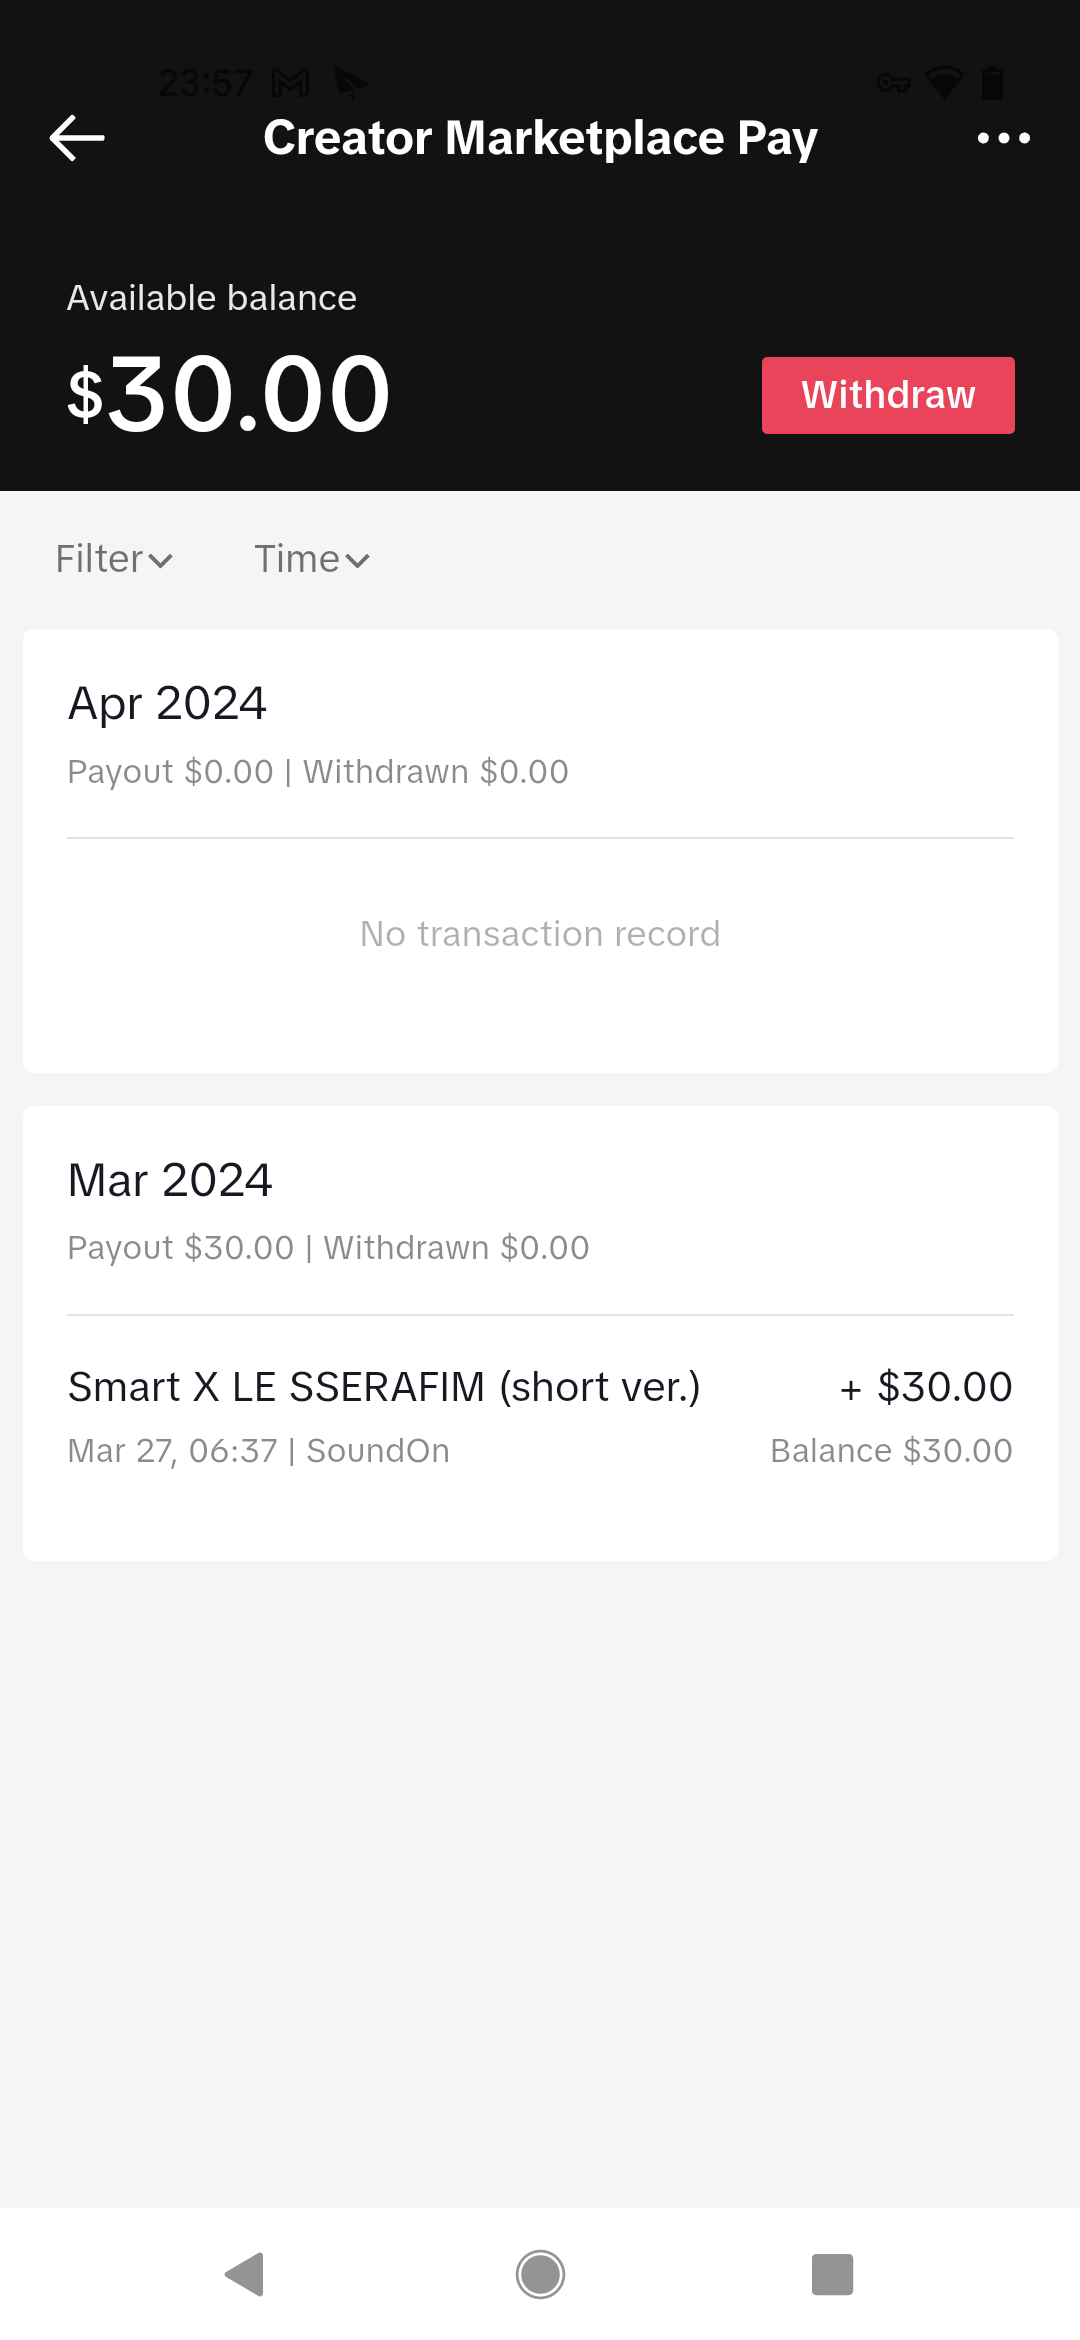Tap the $30.00 available balance amount
Image resolution: width=1080 pixels, height=2340 pixels.
(229, 395)
